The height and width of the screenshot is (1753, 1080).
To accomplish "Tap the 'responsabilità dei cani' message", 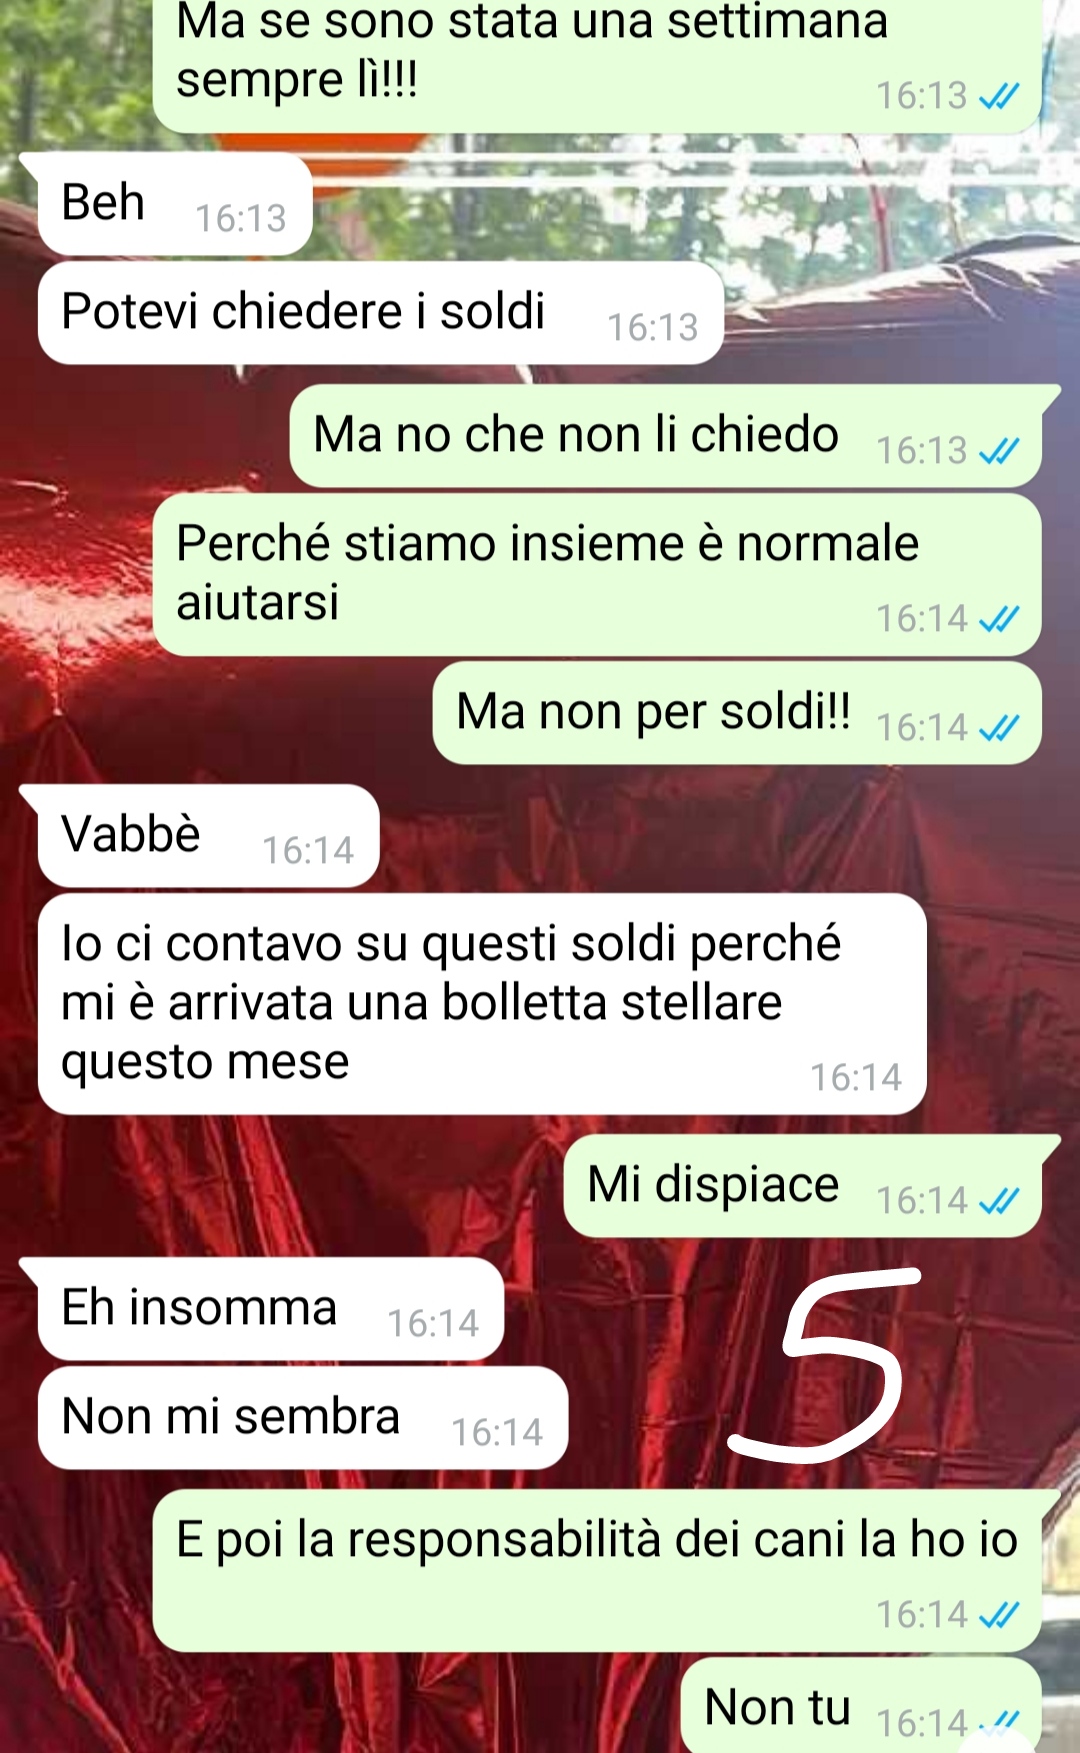I will pos(597,1570).
